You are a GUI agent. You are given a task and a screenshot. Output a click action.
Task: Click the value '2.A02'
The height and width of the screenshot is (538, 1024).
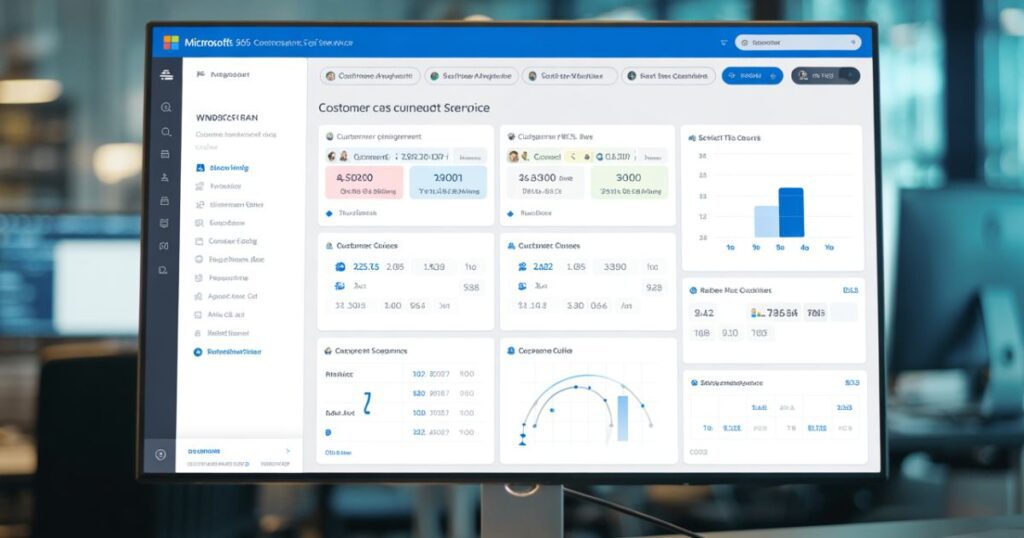click(x=543, y=266)
